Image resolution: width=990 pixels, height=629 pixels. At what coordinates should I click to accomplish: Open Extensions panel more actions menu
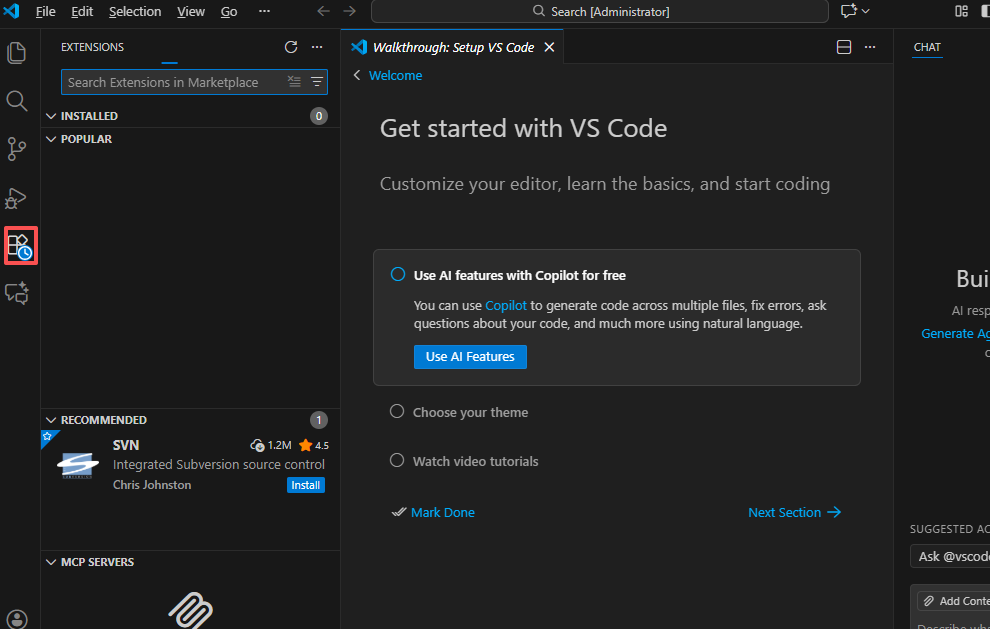[x=317, y=47]
